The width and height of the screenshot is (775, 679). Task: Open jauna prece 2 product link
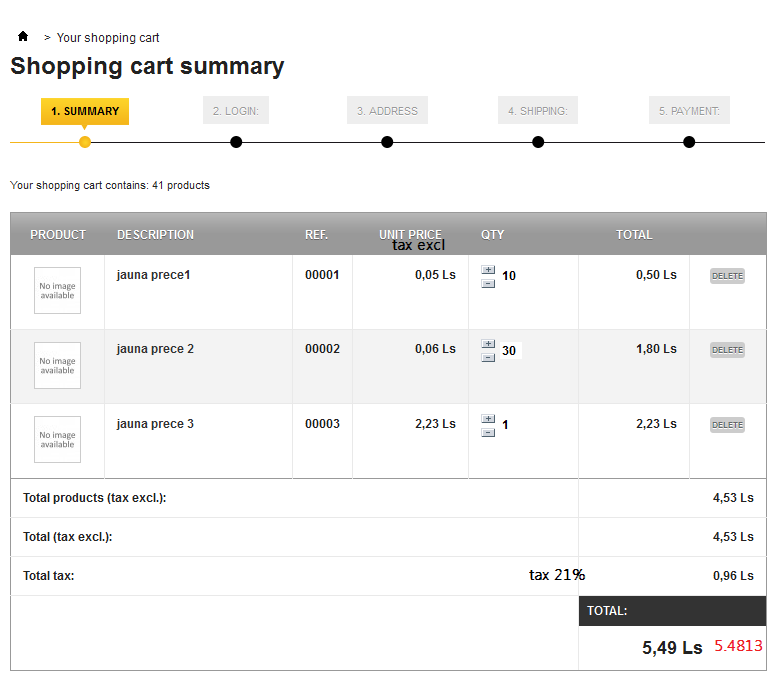(155, 349)
